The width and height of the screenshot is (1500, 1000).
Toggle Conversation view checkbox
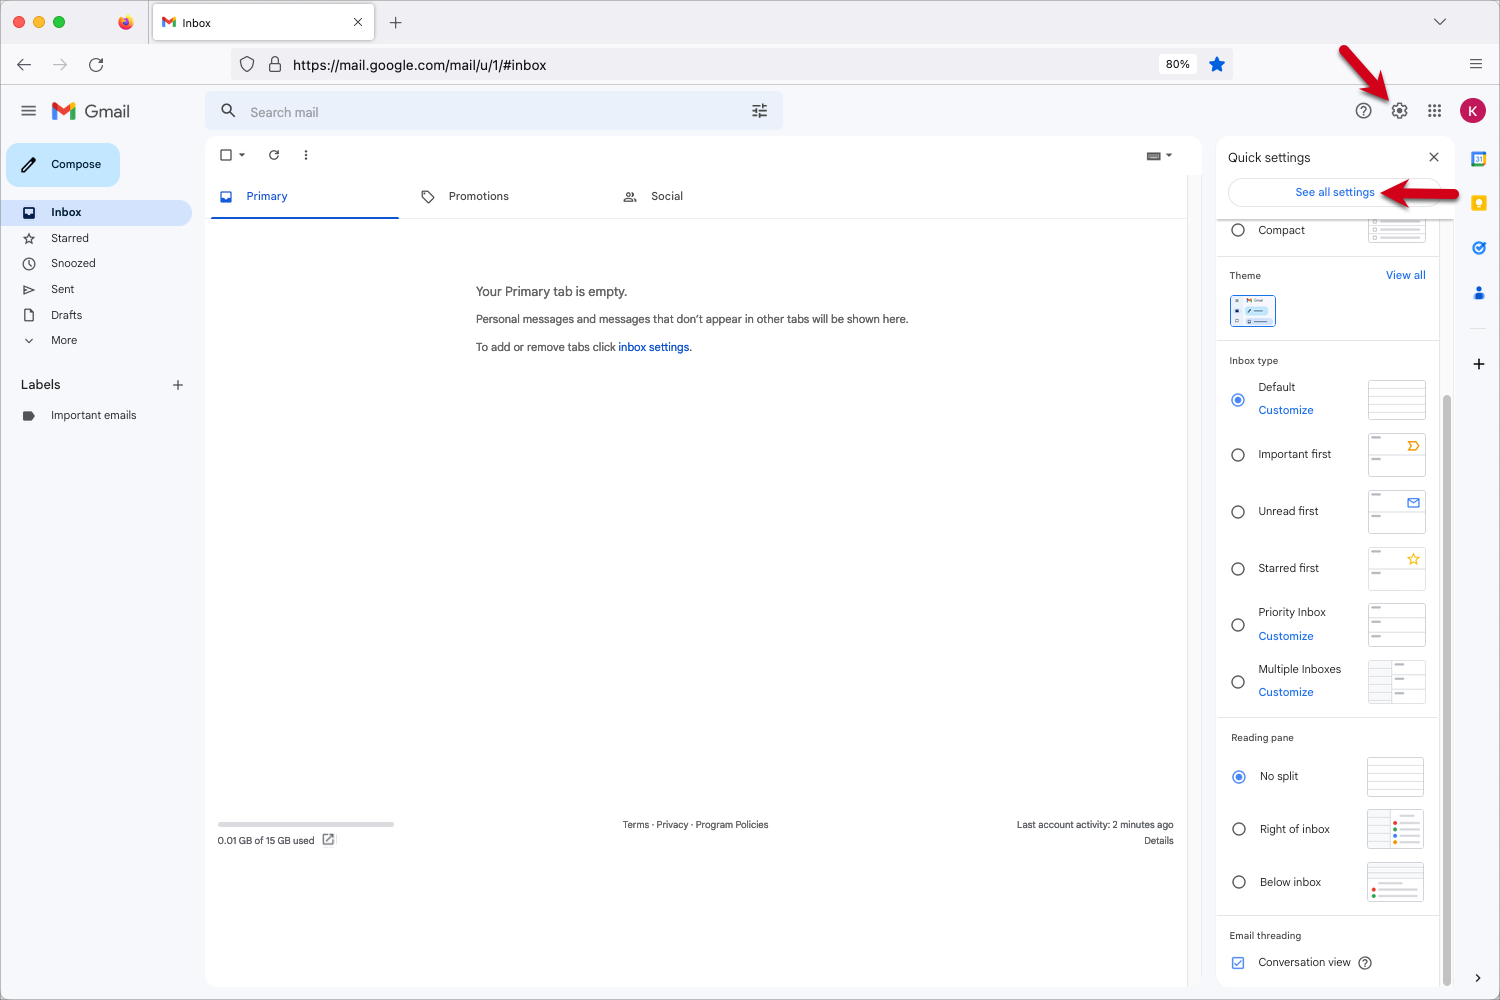pos(1238,963)
